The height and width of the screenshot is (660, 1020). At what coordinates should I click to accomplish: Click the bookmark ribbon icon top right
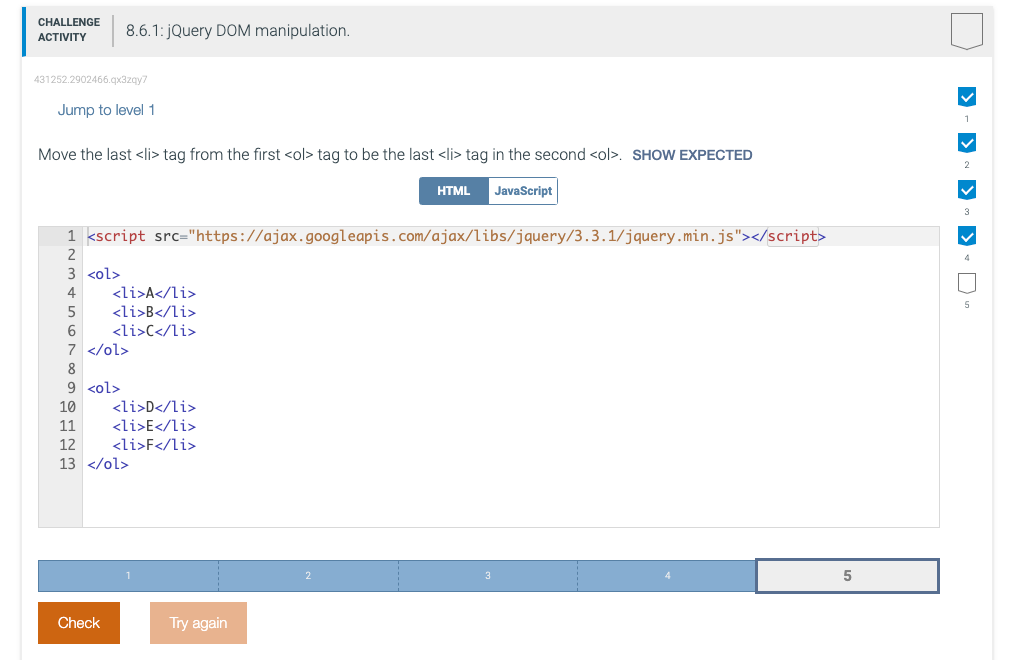pyautogui.click(x=966, y=31)
